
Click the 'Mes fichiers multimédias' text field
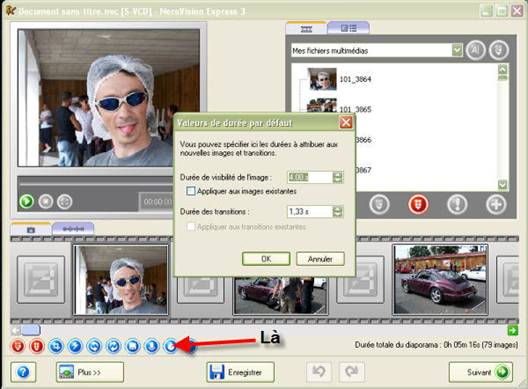pyautogui.click(x=371, y=51)
